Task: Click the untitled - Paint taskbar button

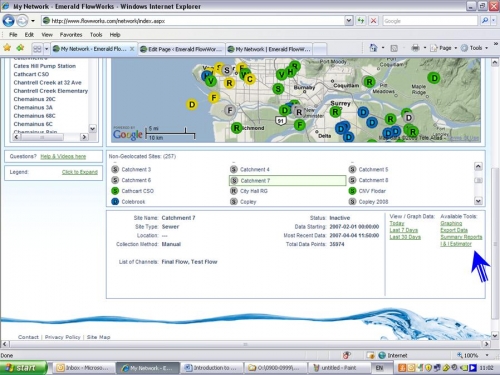Action: 339,368
